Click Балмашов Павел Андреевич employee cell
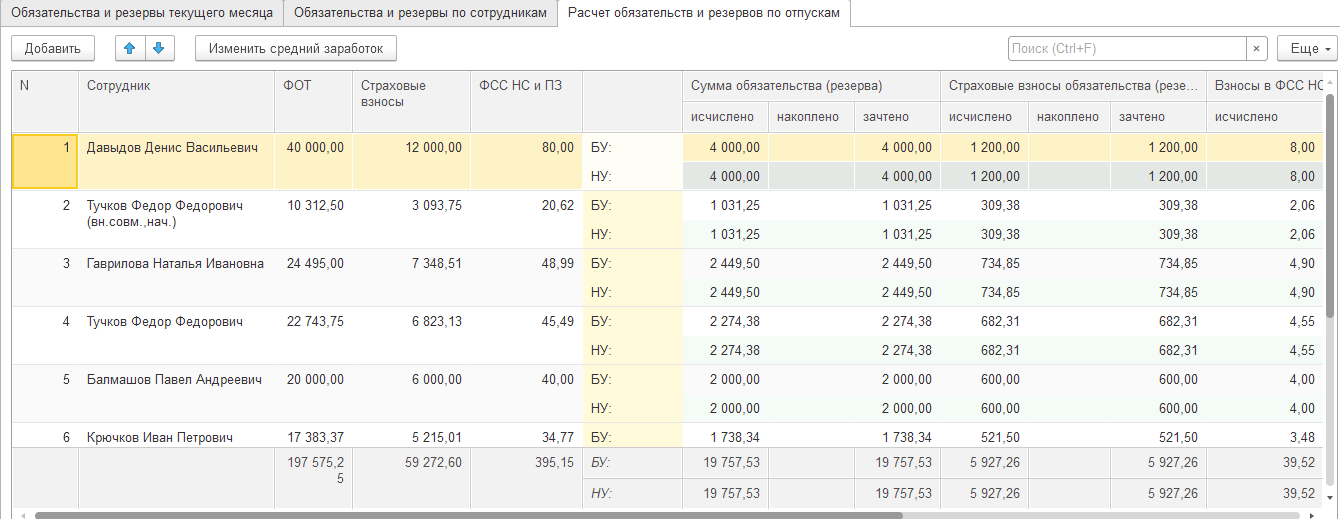 (x=174, y=380)
